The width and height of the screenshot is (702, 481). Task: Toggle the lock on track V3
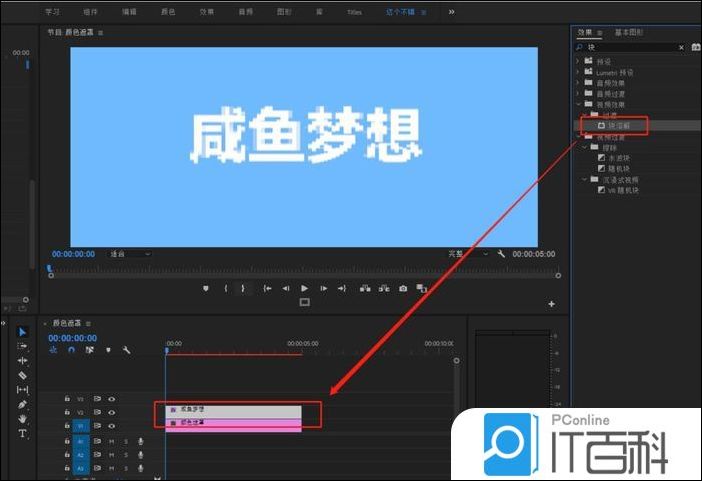point(67,398)
